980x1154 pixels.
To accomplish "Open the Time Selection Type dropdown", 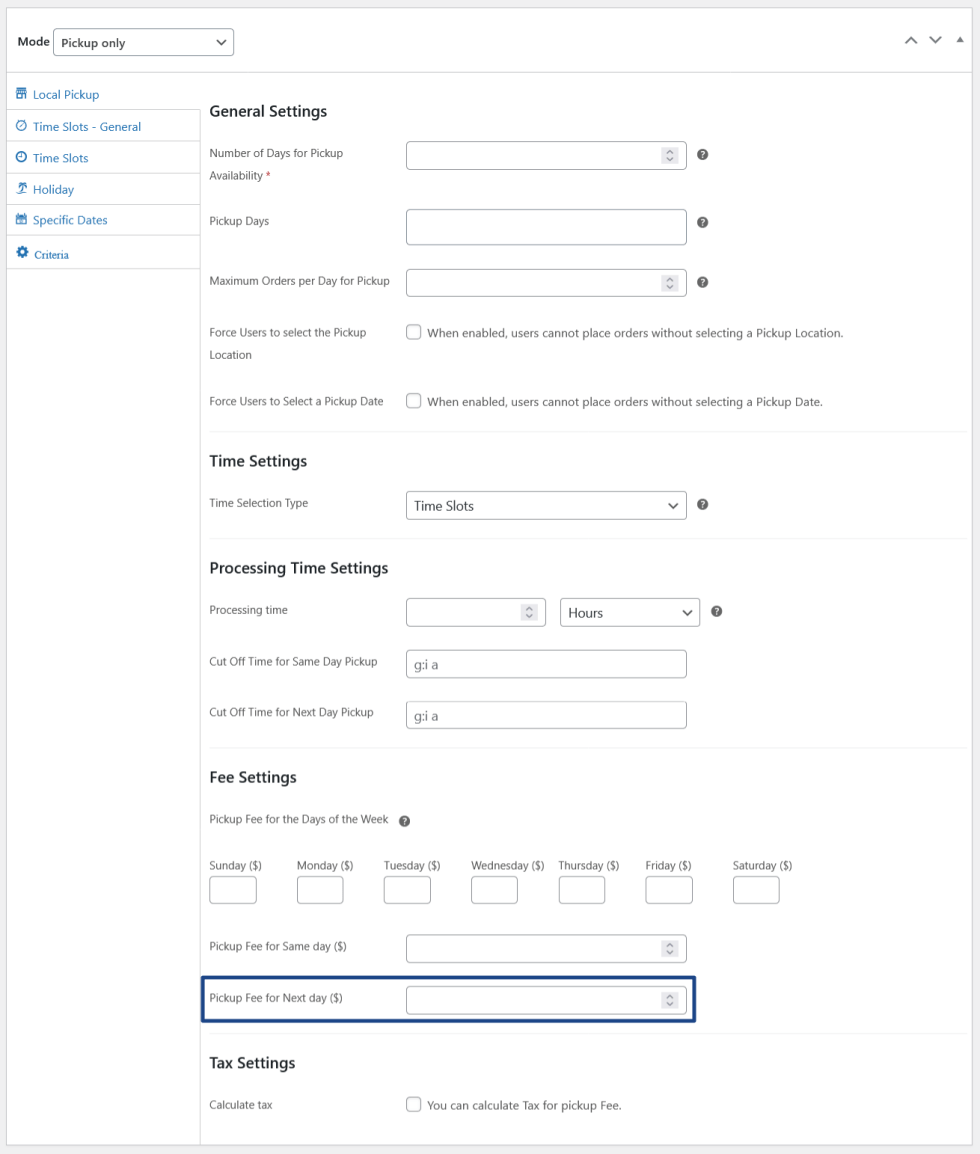I will (x=546, y=506).
